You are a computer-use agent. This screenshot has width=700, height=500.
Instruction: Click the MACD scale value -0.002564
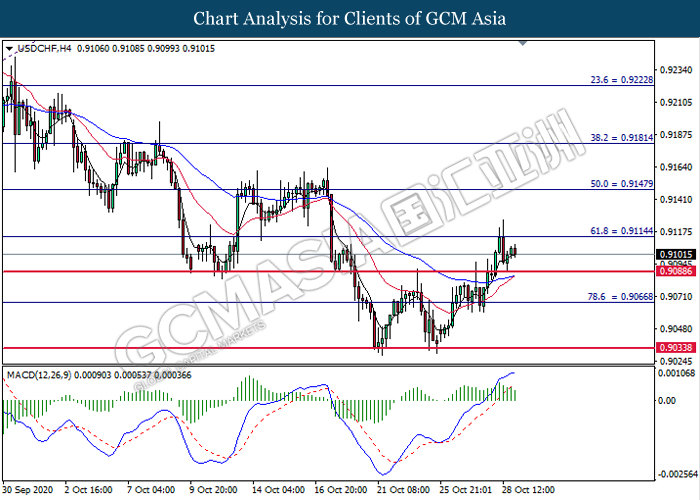(677, 474)
